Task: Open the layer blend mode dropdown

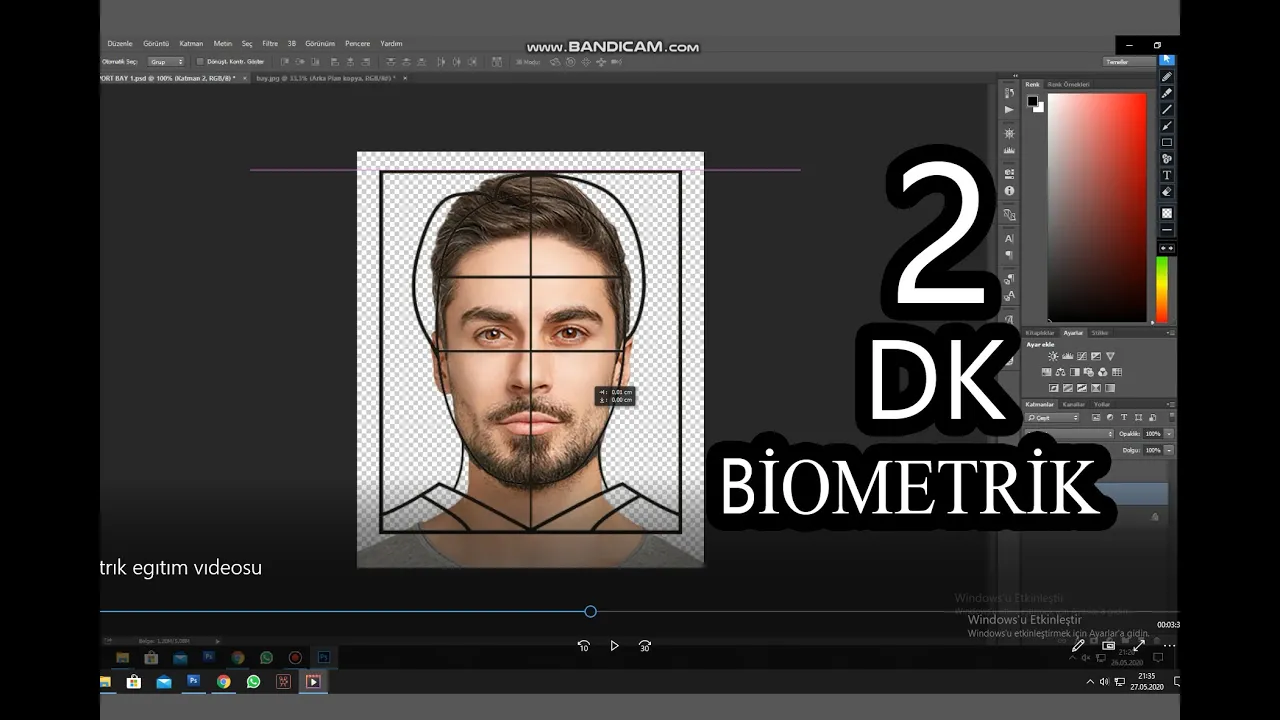Action: [1070, 434]
